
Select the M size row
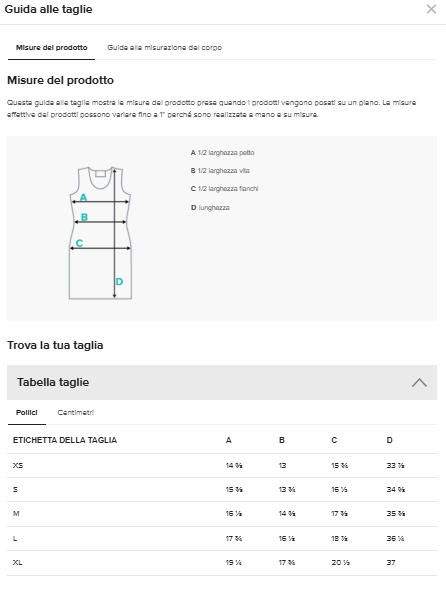[x=222, y=514]
